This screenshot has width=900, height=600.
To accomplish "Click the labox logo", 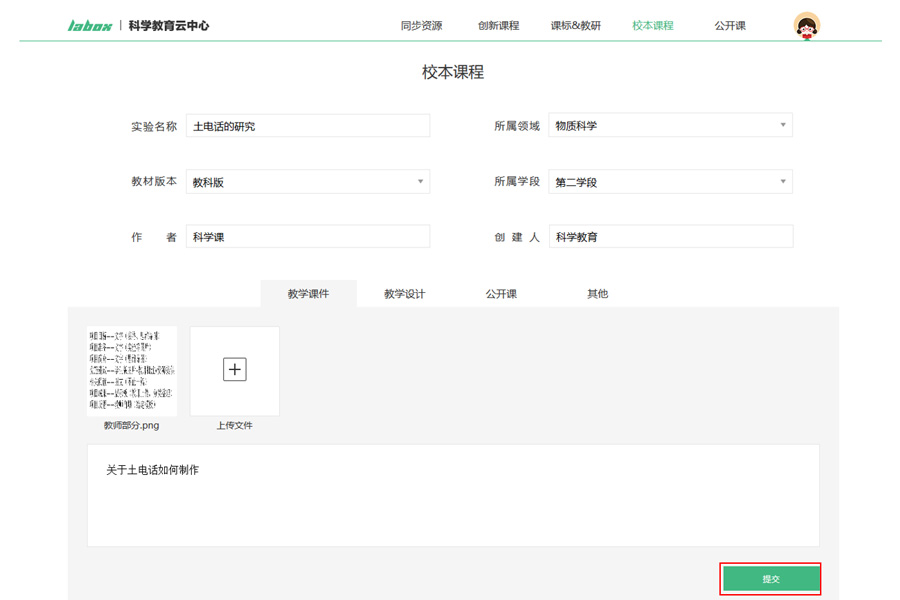I will 90,26.
